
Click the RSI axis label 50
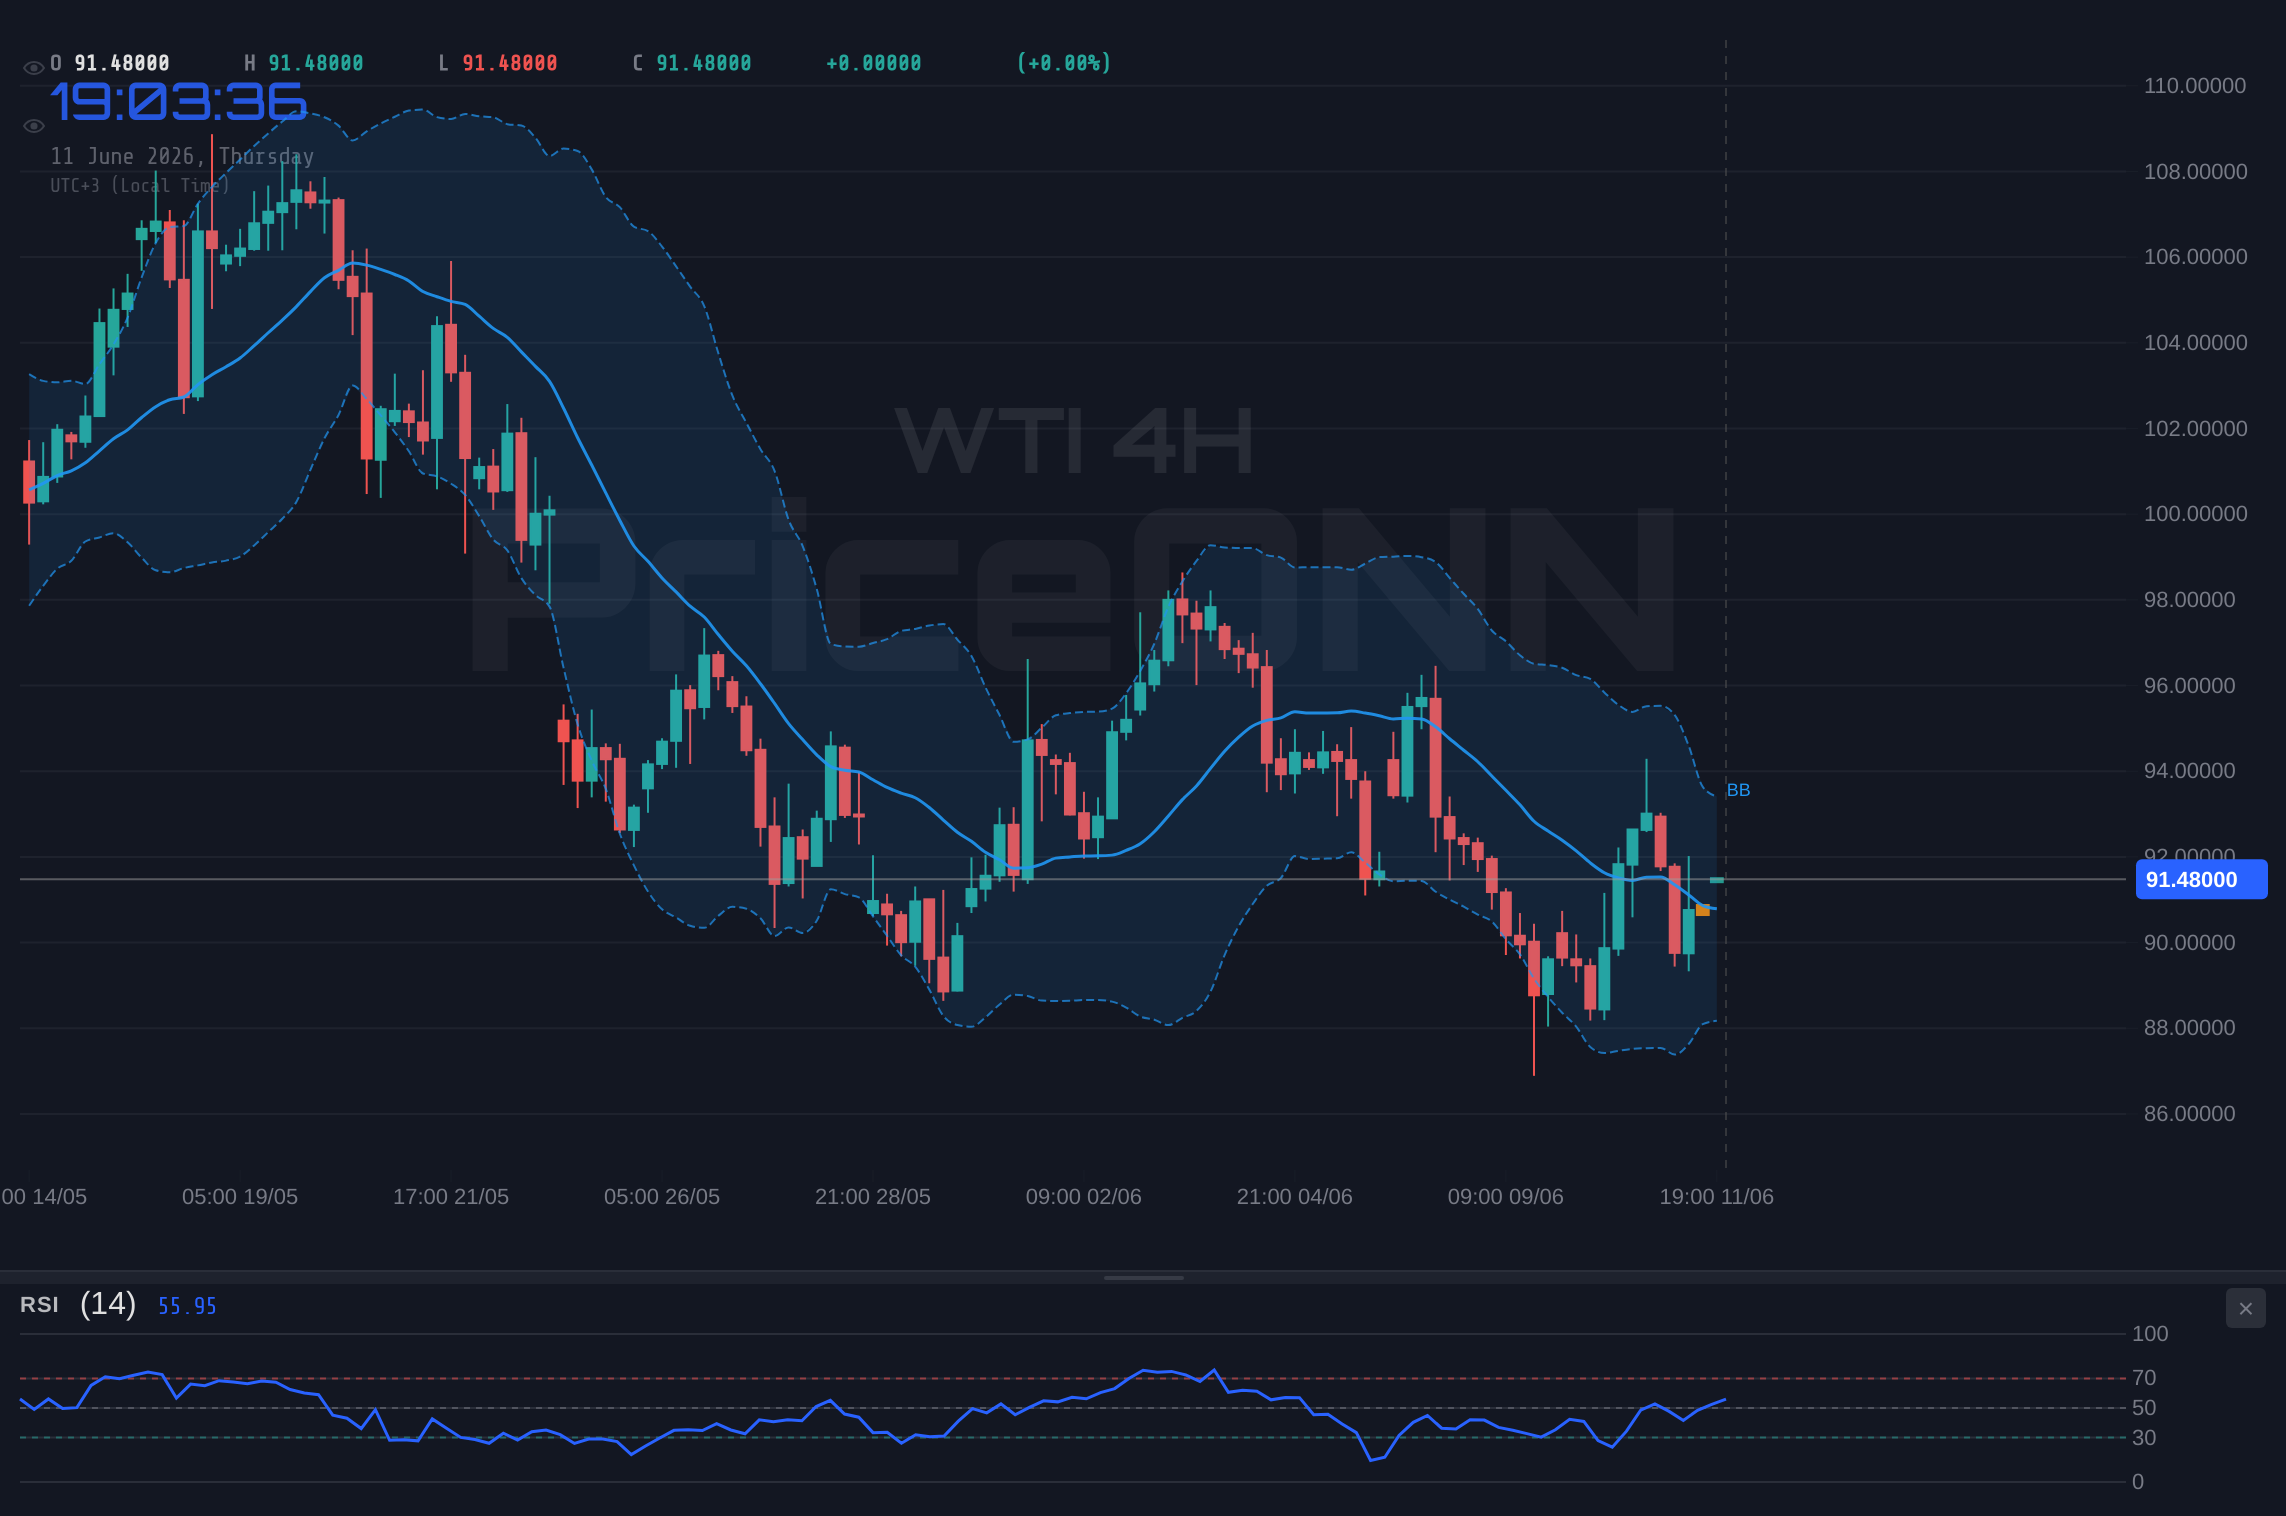pos(2144,1408)
